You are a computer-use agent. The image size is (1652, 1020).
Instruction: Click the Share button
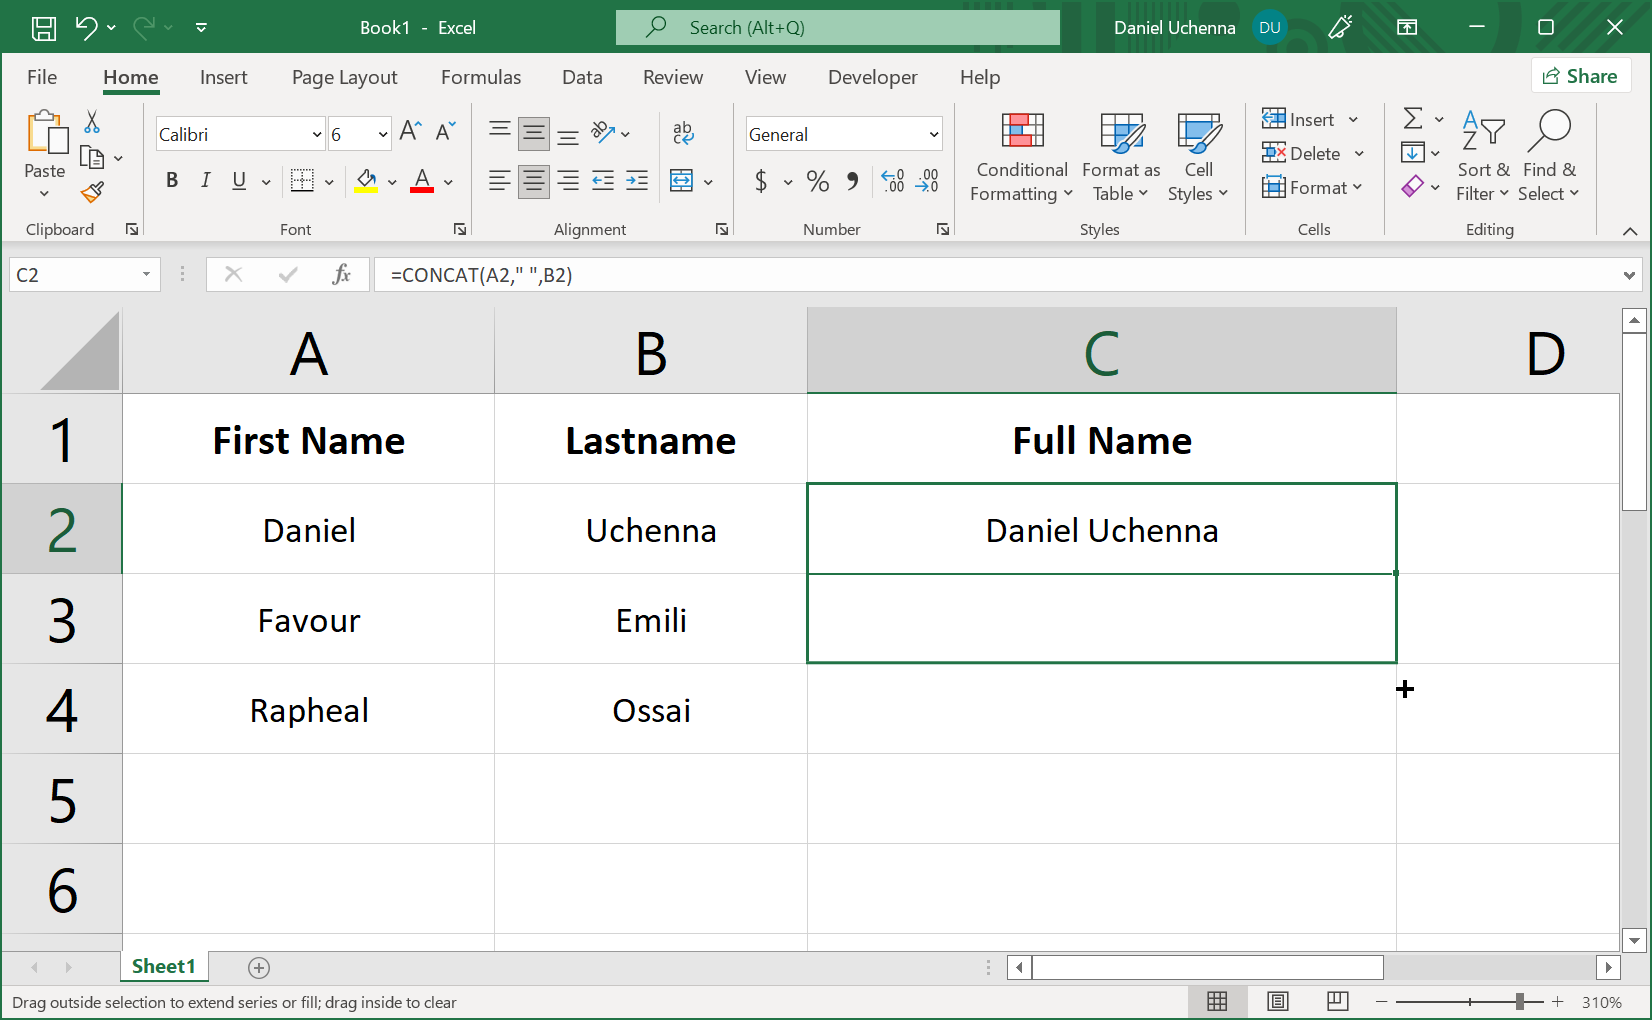tap(1581, 75)
